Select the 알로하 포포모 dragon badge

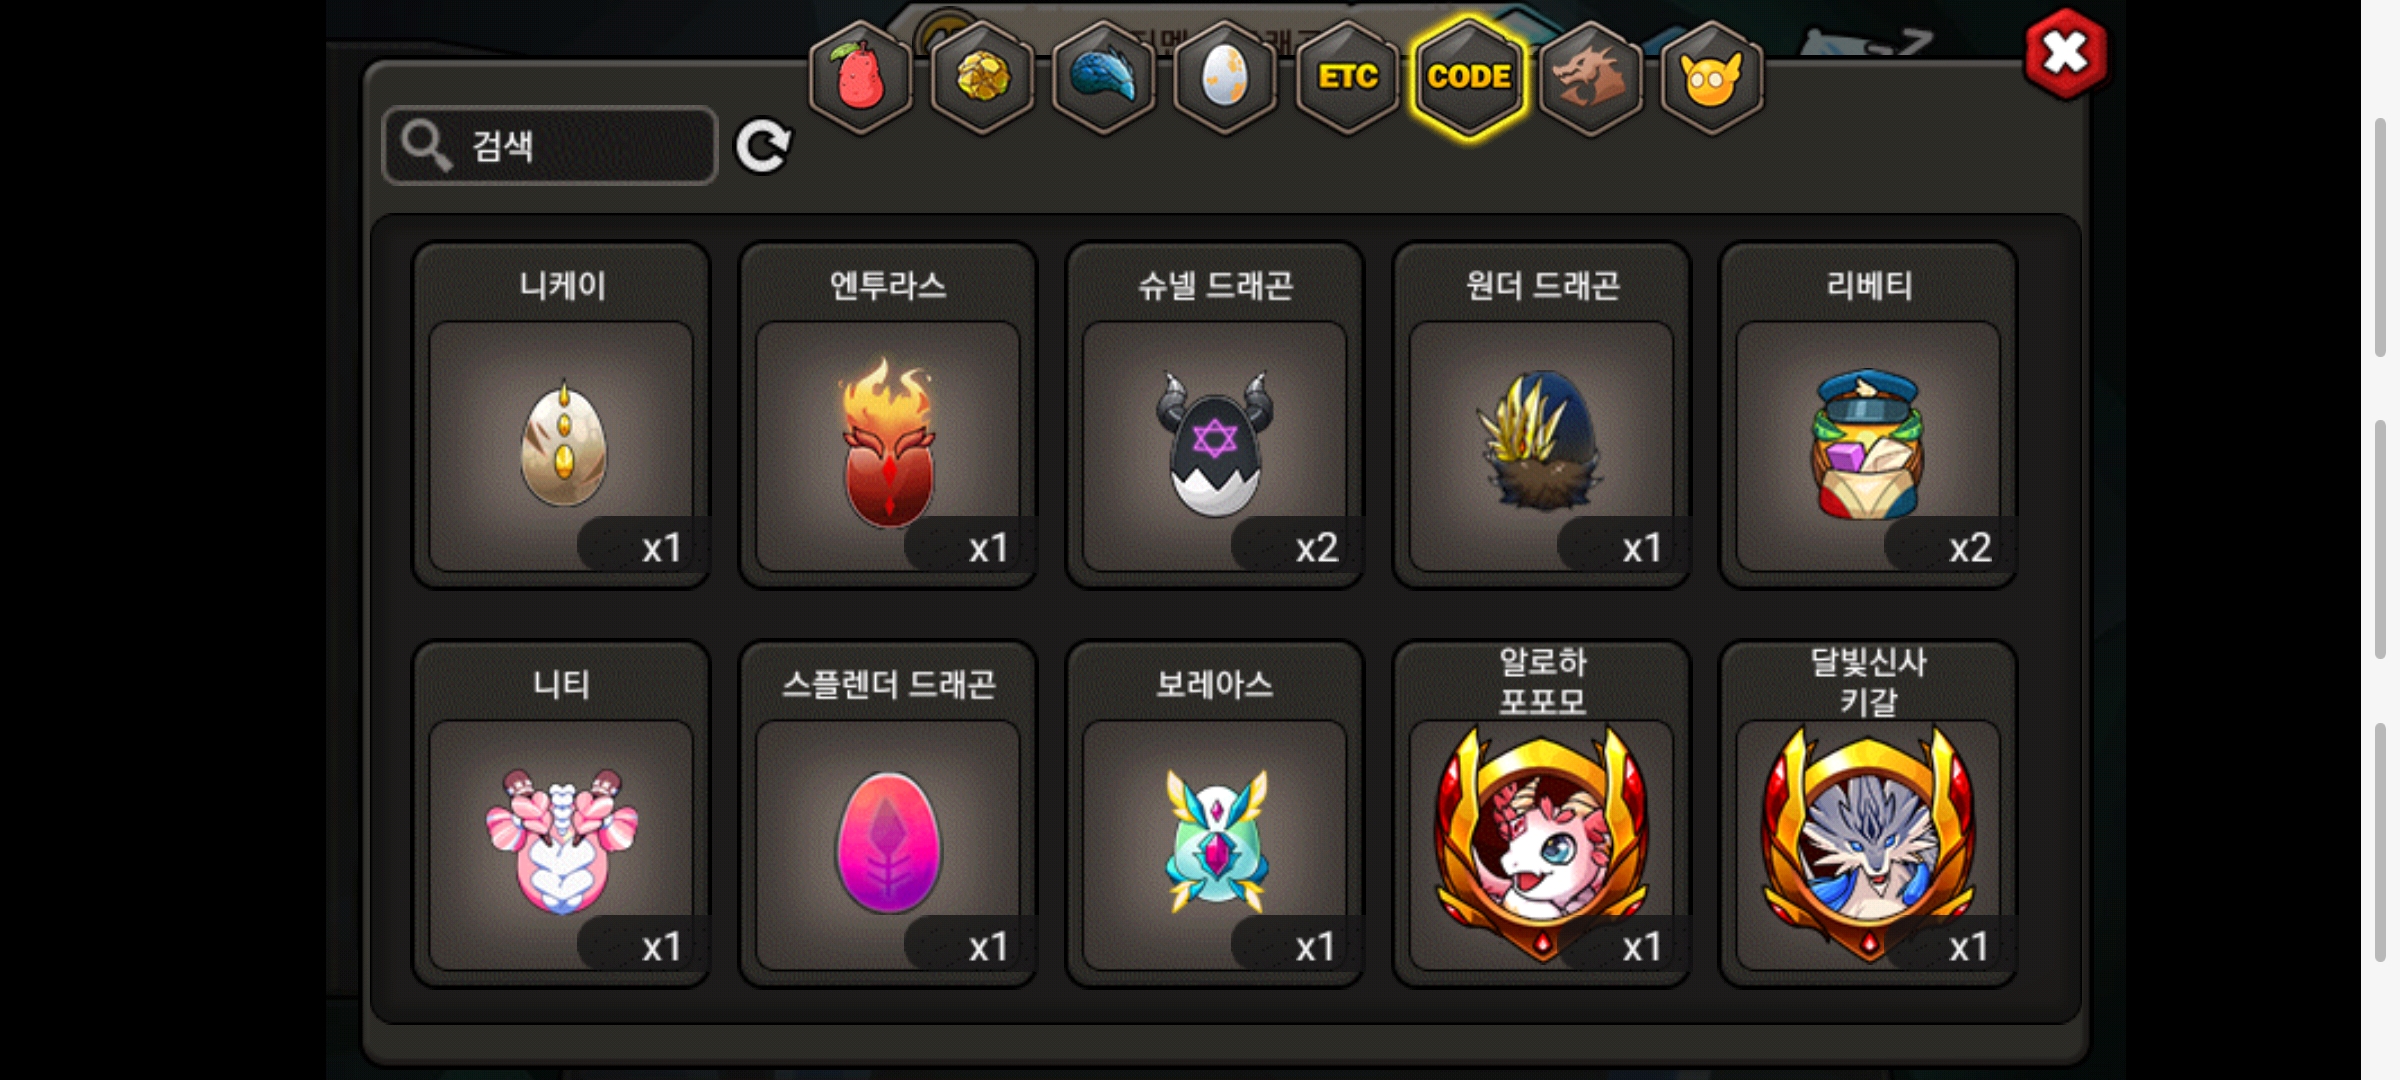coord(1542,814)
